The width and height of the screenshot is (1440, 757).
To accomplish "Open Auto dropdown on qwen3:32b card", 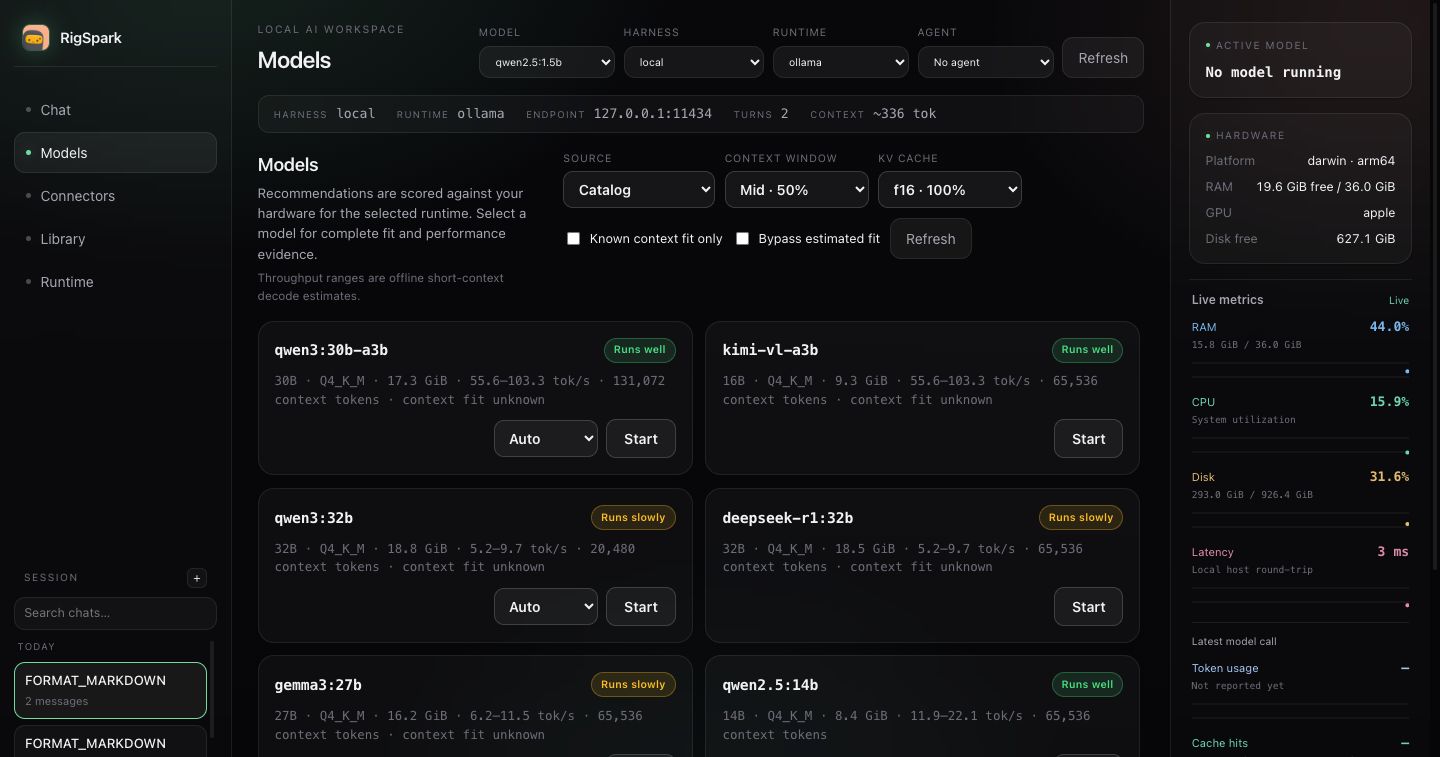I will [x=546, y=607].
